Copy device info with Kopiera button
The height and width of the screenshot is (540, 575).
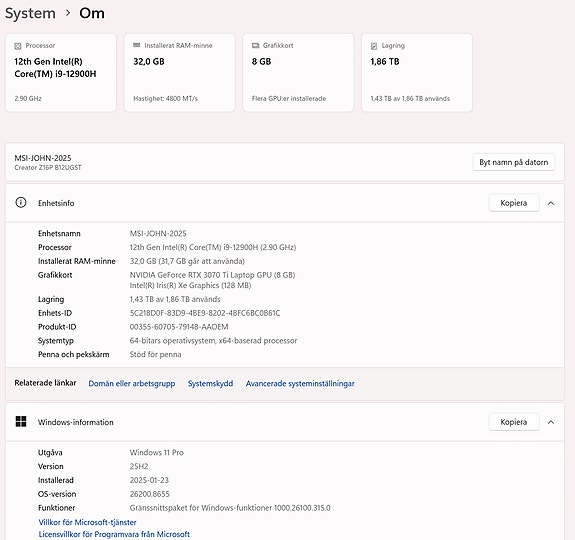pyautogui.click(x=514, y=203)
